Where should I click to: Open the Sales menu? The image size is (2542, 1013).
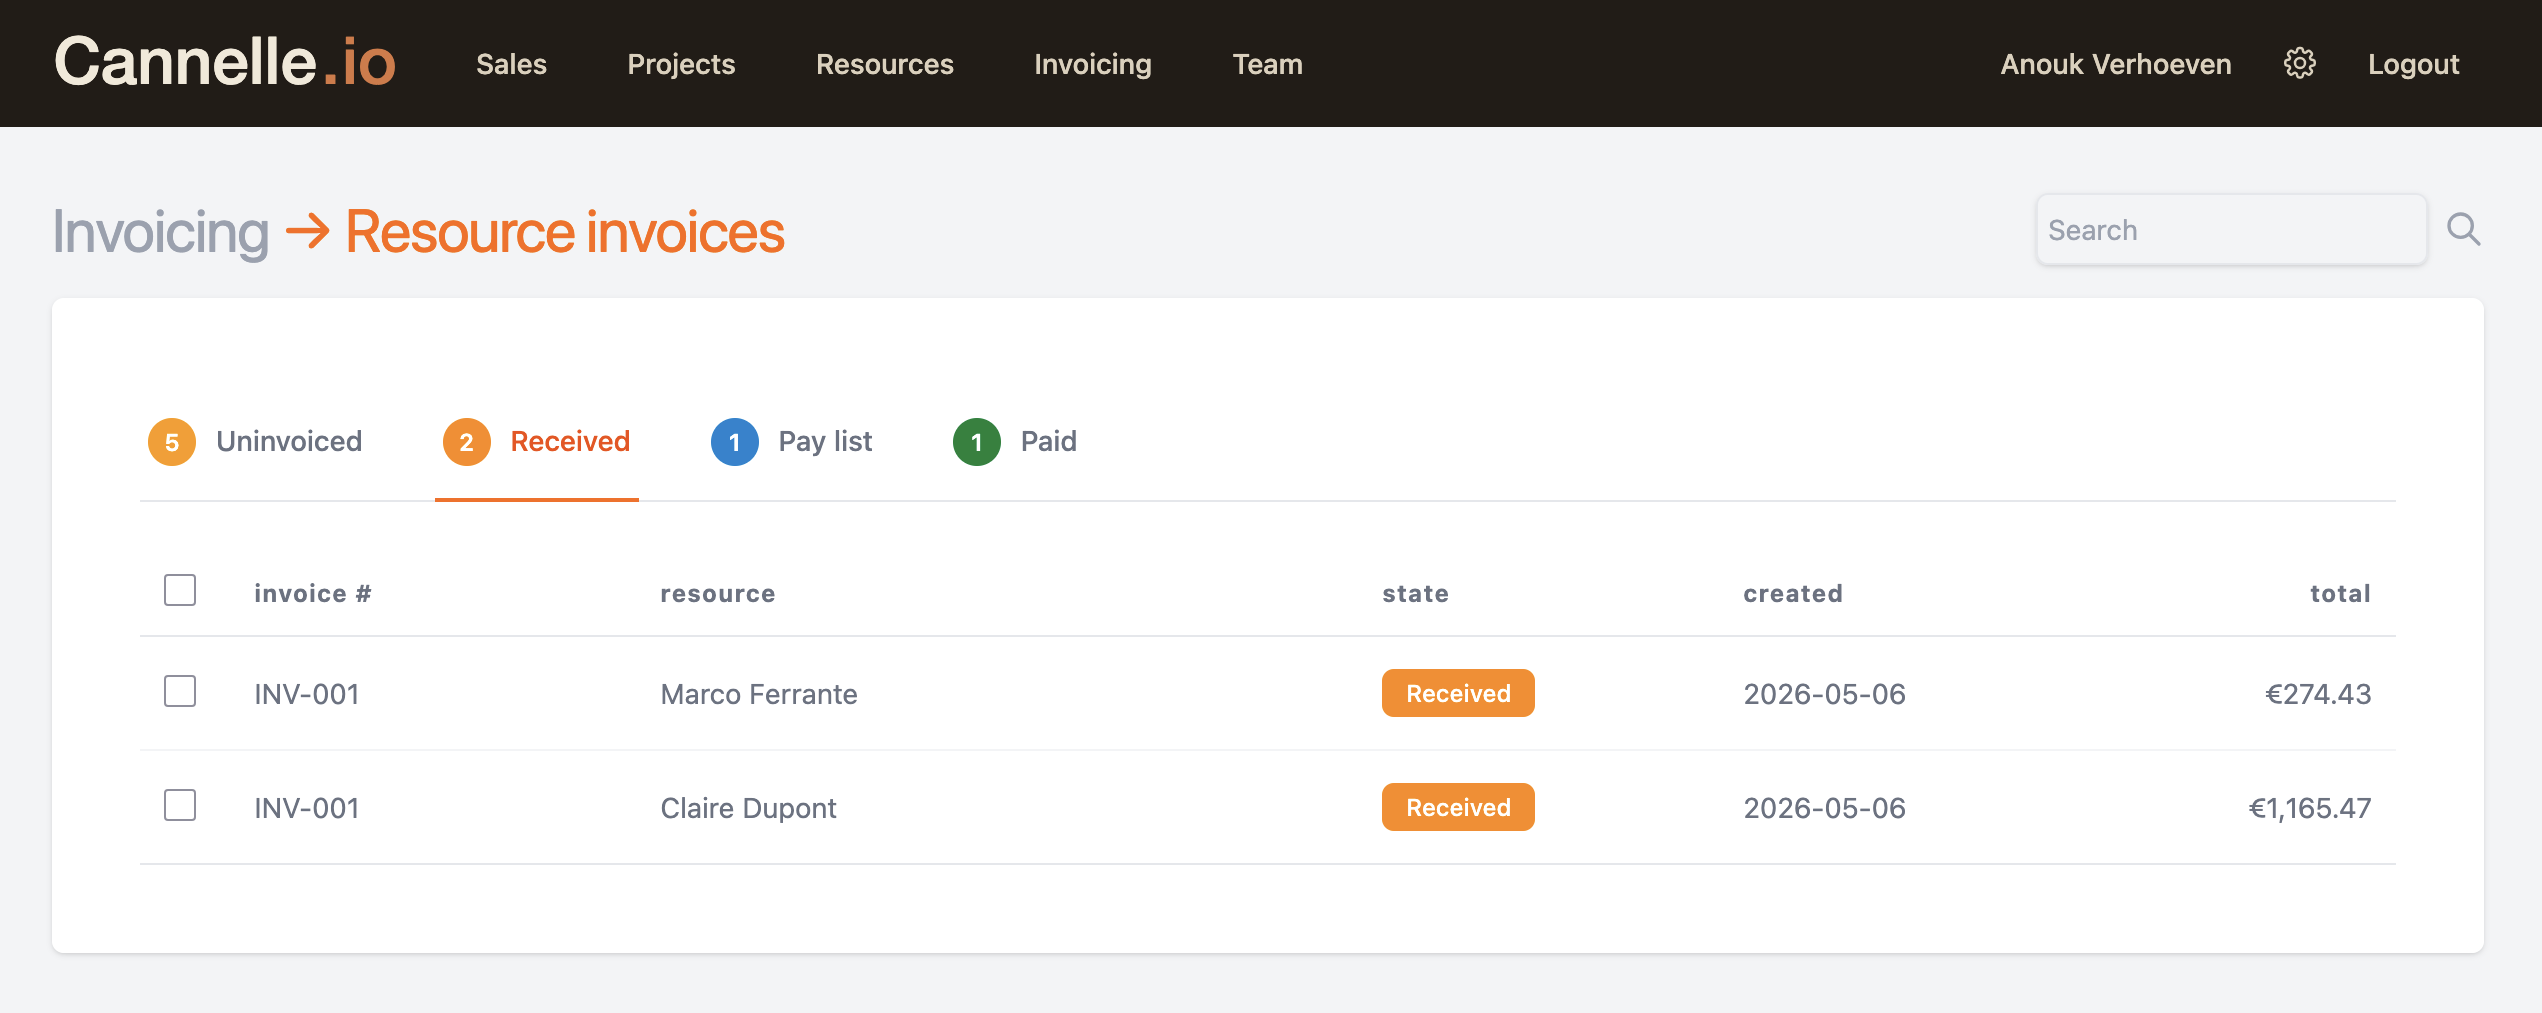coord(511,64)
